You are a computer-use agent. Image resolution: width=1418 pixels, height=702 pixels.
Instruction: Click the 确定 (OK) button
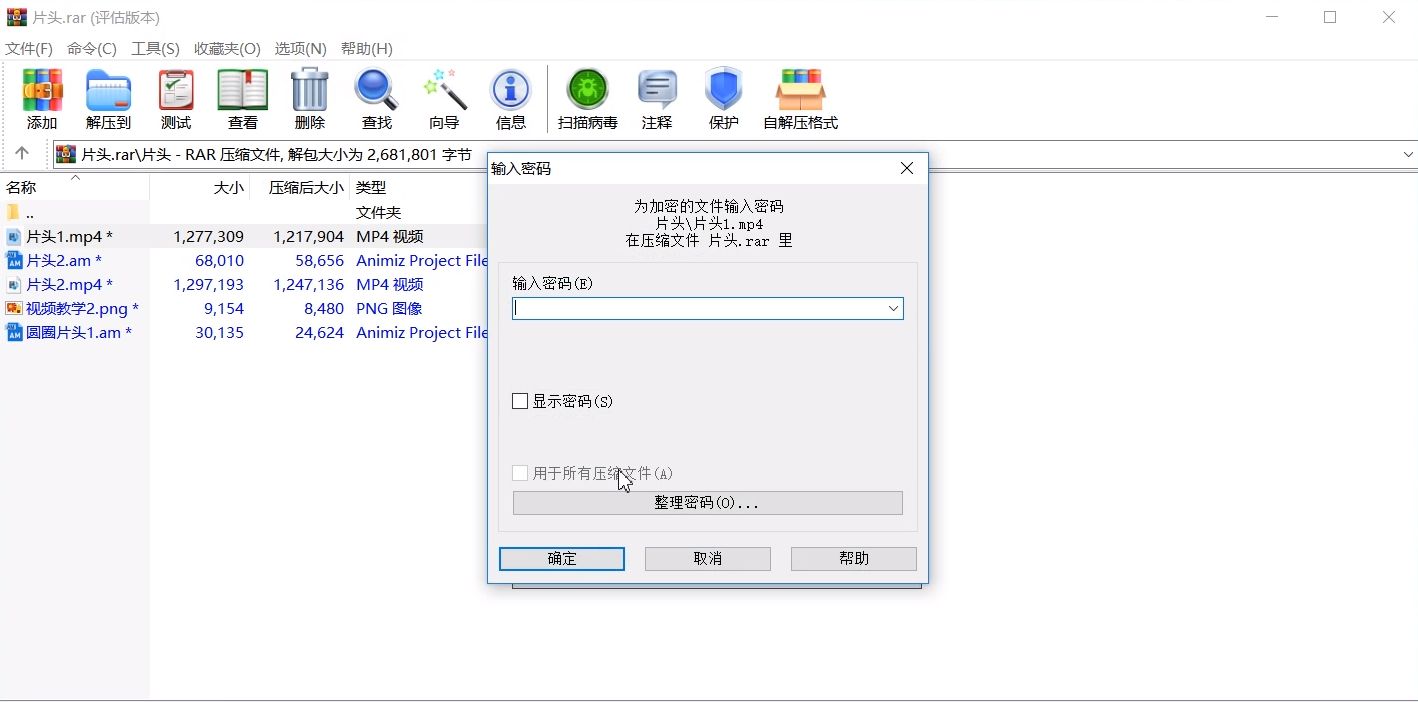coord(561,558)
